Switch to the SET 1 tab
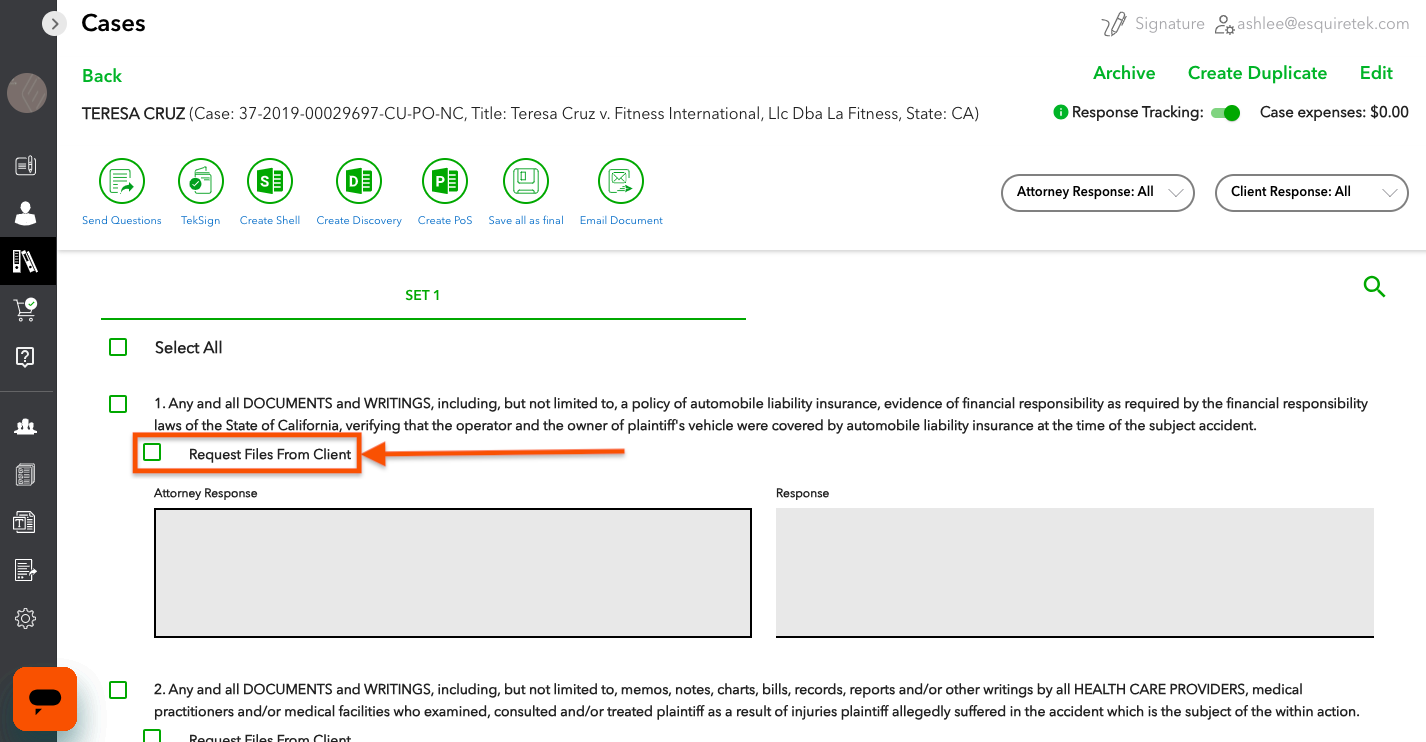The image size is (1426, 742). [x=422, y=295]
